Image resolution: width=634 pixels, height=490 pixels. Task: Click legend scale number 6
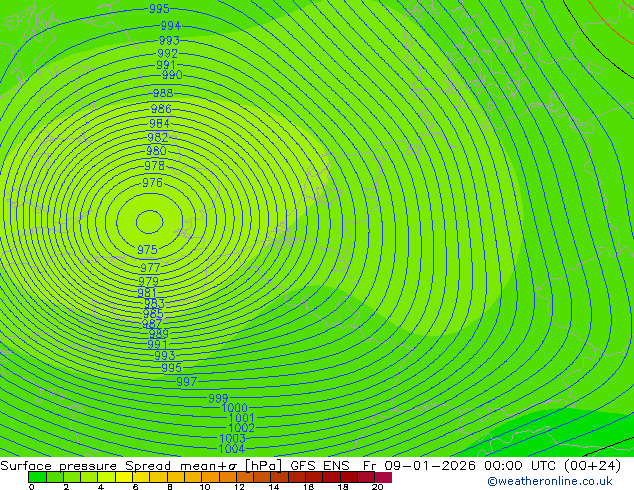click(x=135, y=487)
